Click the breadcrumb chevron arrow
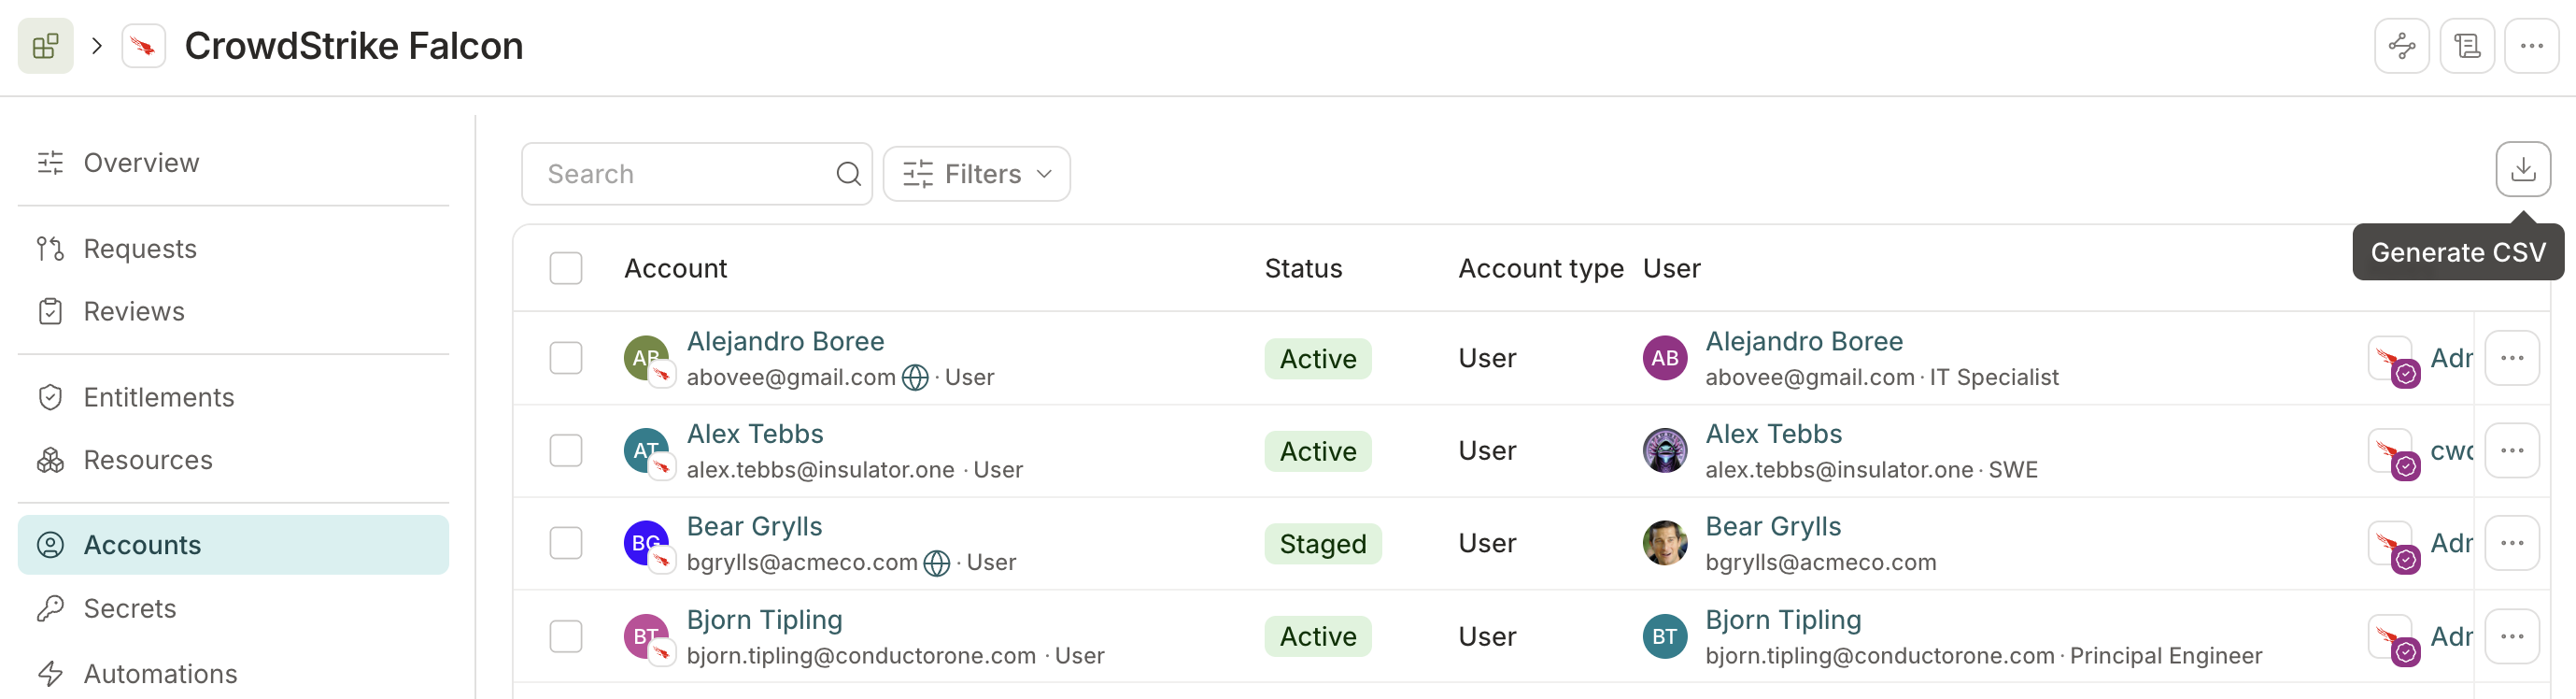Viewport: 2576px width, 699px height. pyautogui.click(x=97, y=46)
